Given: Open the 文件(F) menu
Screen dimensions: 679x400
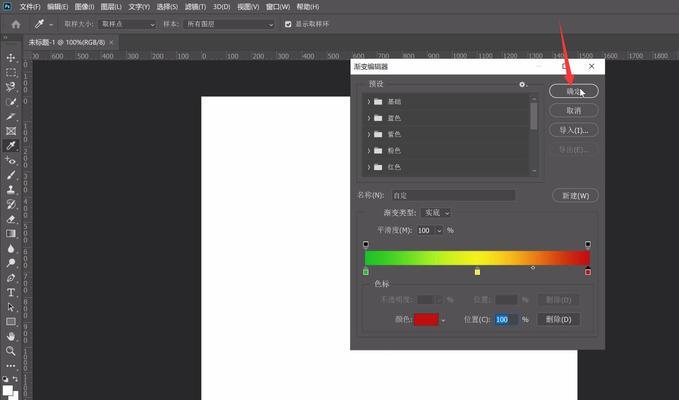Looking at the screenshot, I should tap(30, 7).
